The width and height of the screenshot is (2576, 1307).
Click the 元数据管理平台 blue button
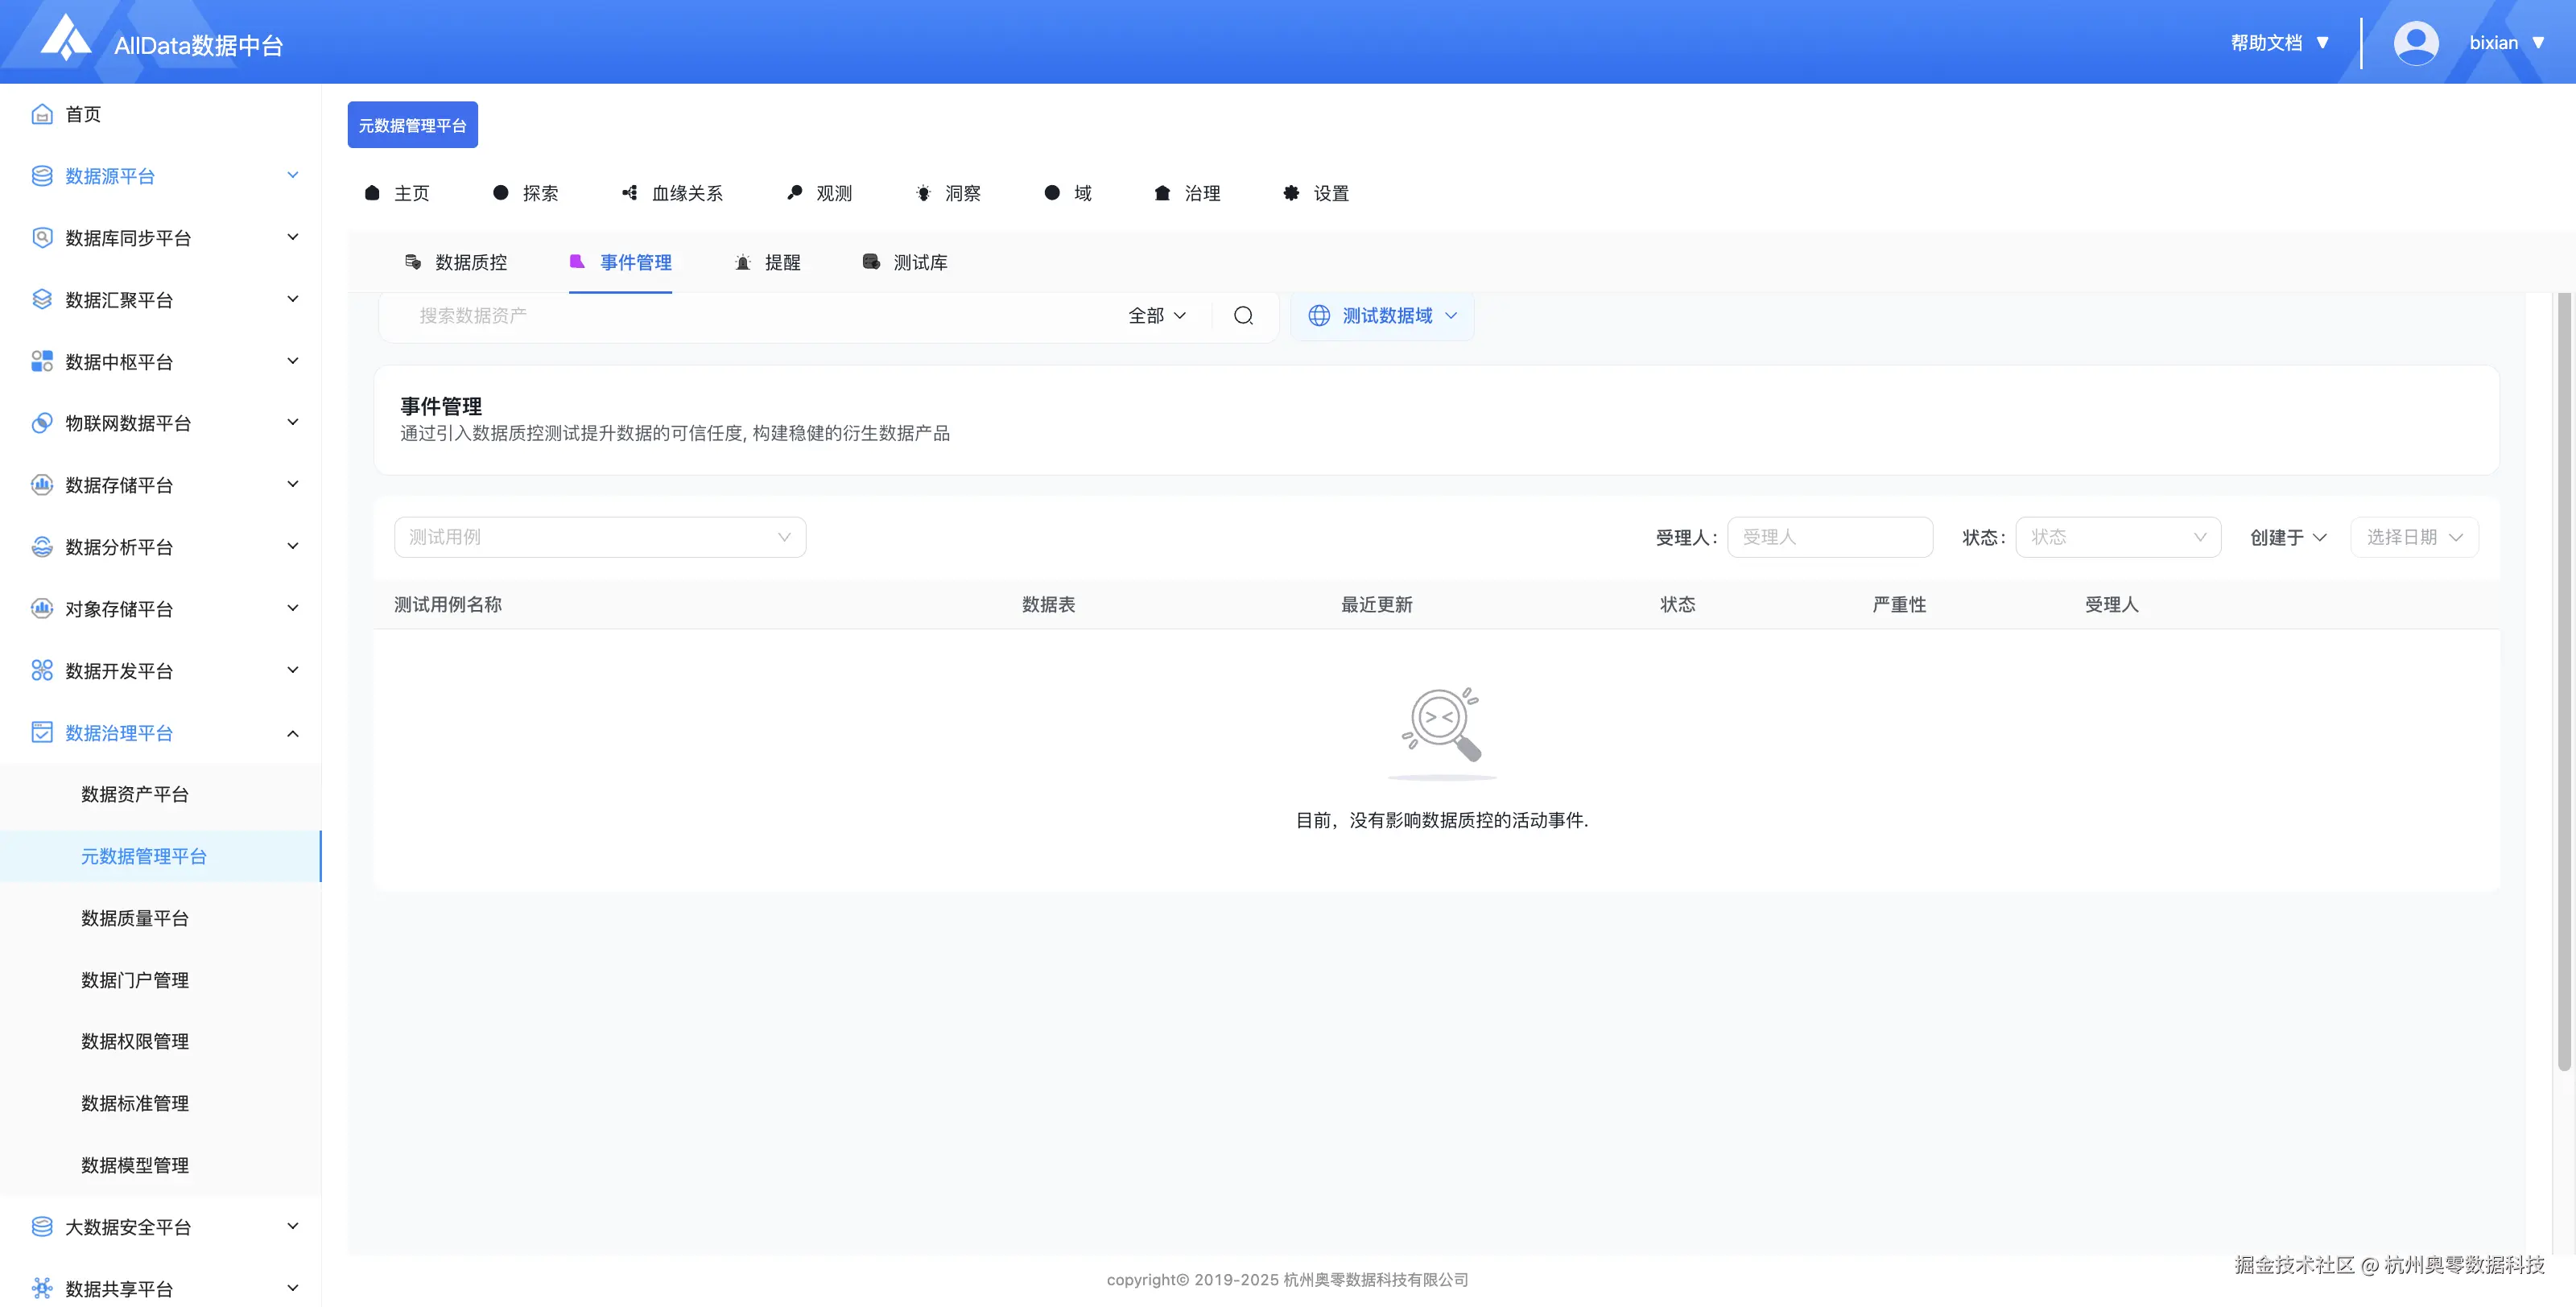point(412,125)
